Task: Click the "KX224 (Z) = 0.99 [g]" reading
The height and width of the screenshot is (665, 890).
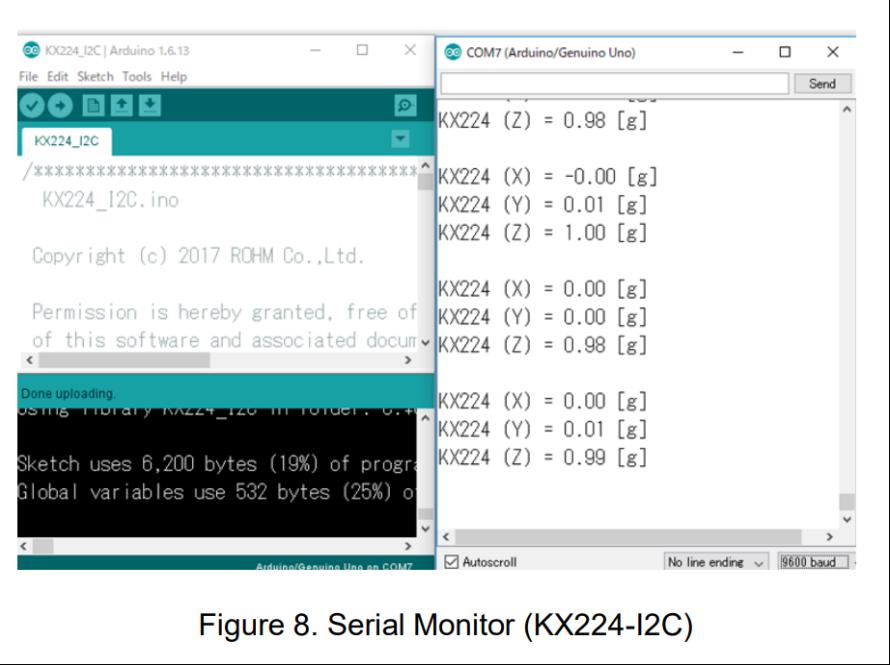Action: click(x=543, y=457)
